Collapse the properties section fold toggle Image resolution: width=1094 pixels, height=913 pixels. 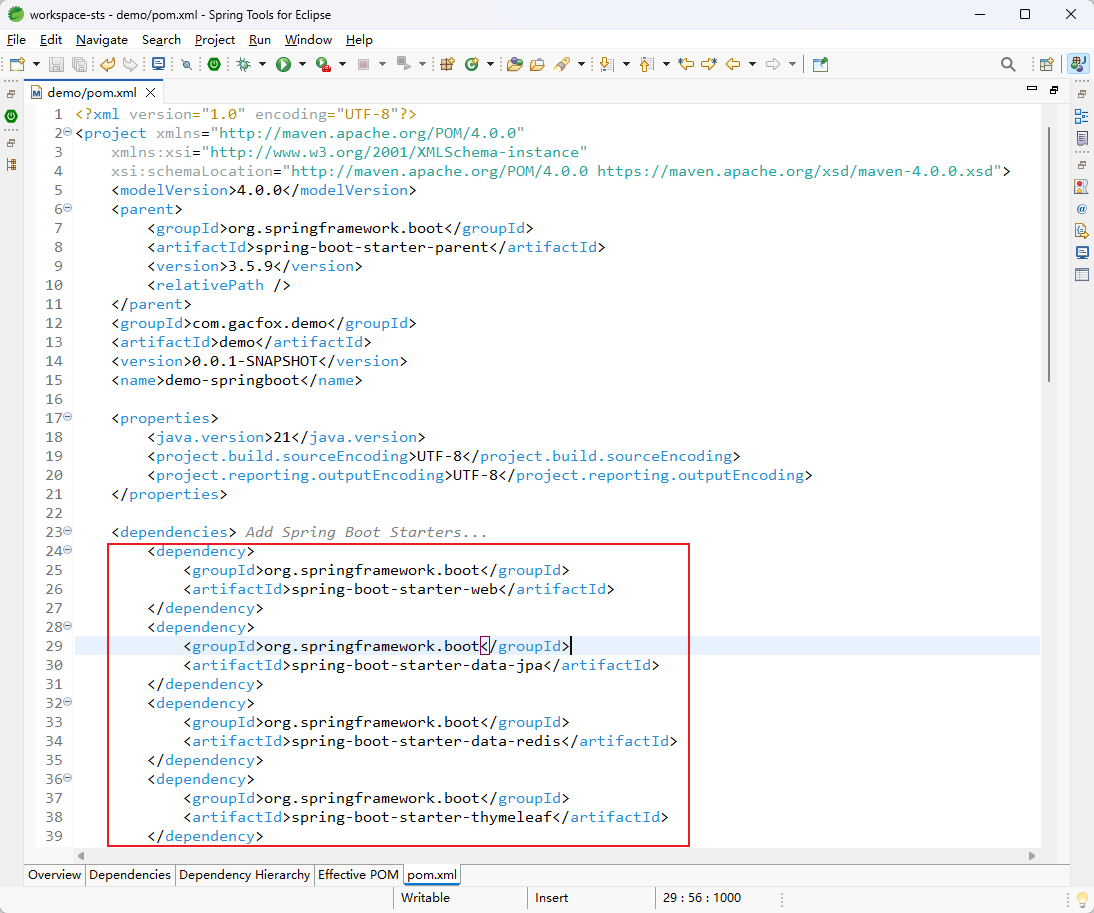[68, 416]
